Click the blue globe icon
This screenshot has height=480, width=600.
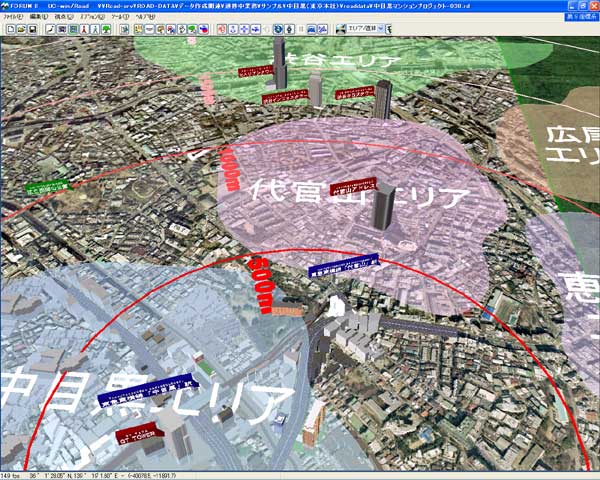click(278, 29)
